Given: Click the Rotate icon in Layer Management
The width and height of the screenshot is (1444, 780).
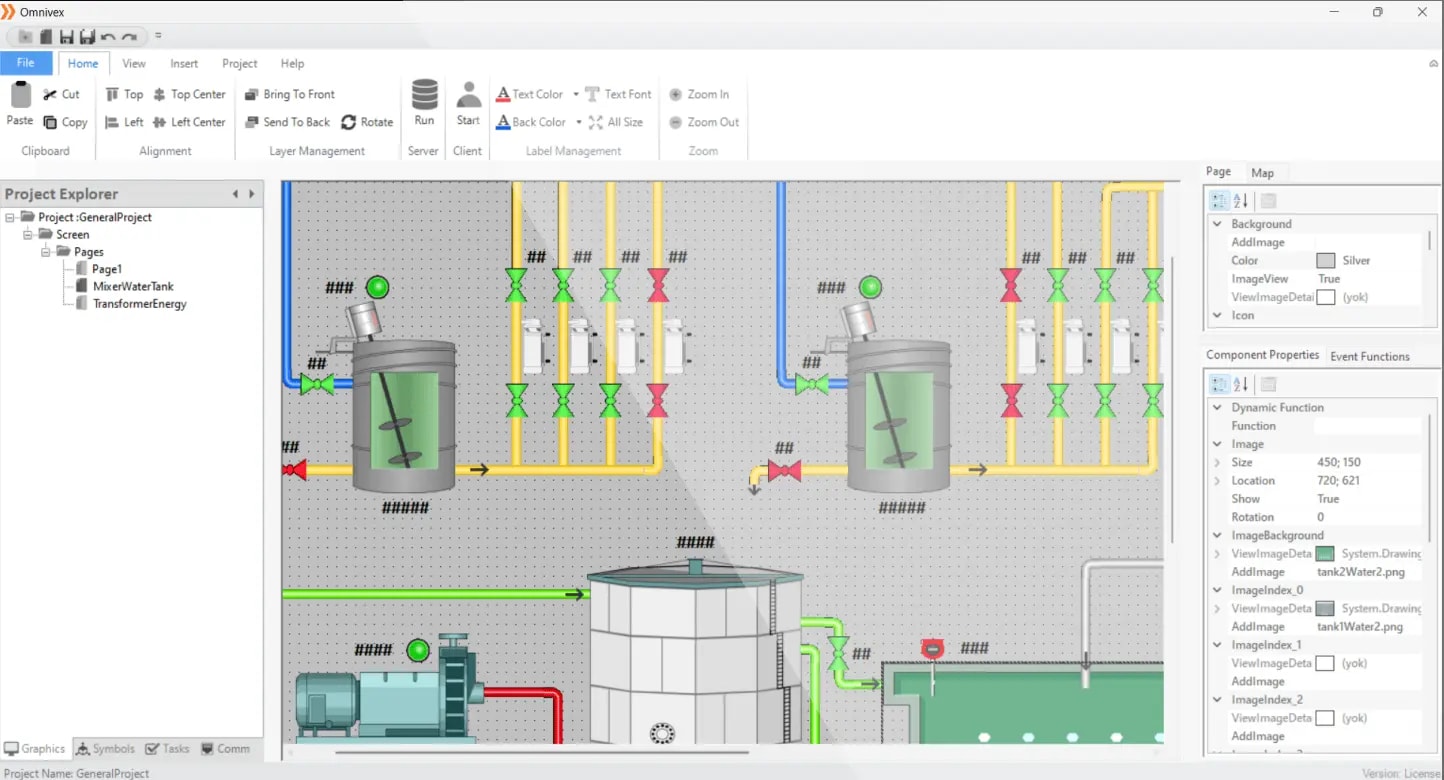Looking at the screenshot, I should pyautogui.click(x=349, y=122).
